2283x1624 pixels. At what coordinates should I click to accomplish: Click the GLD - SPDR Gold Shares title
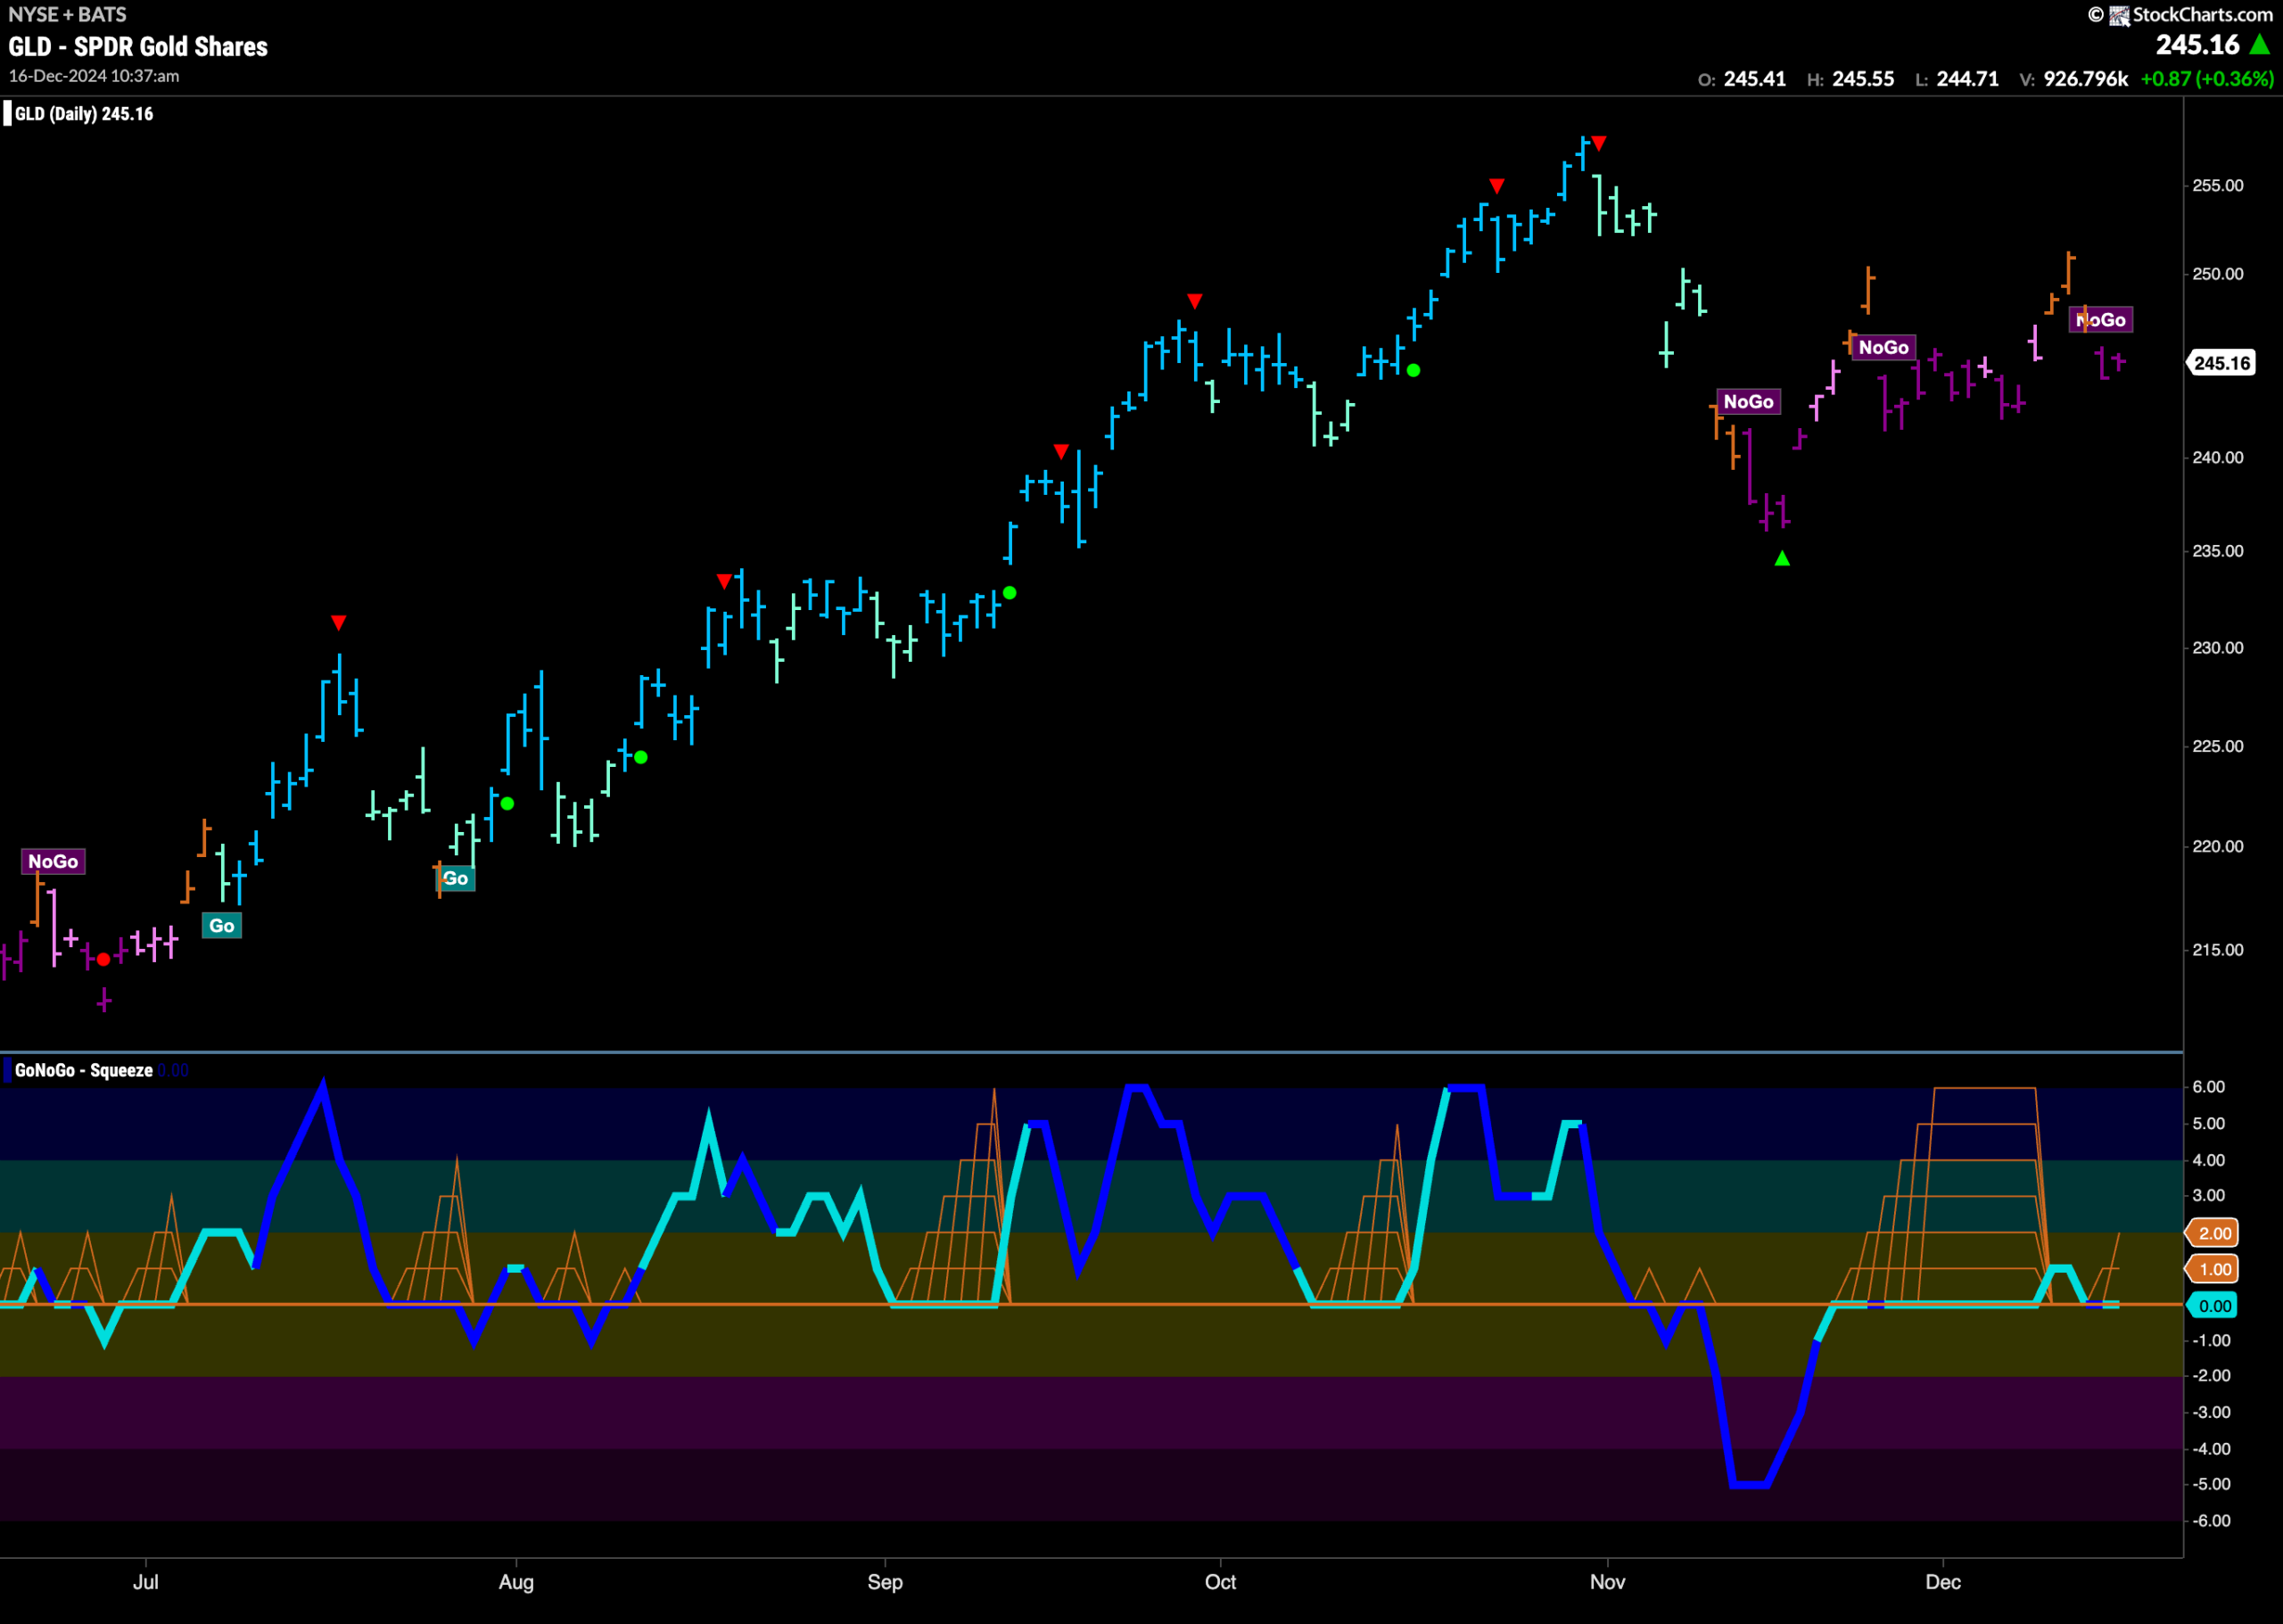pyautogui.click(x=138, y=47)
